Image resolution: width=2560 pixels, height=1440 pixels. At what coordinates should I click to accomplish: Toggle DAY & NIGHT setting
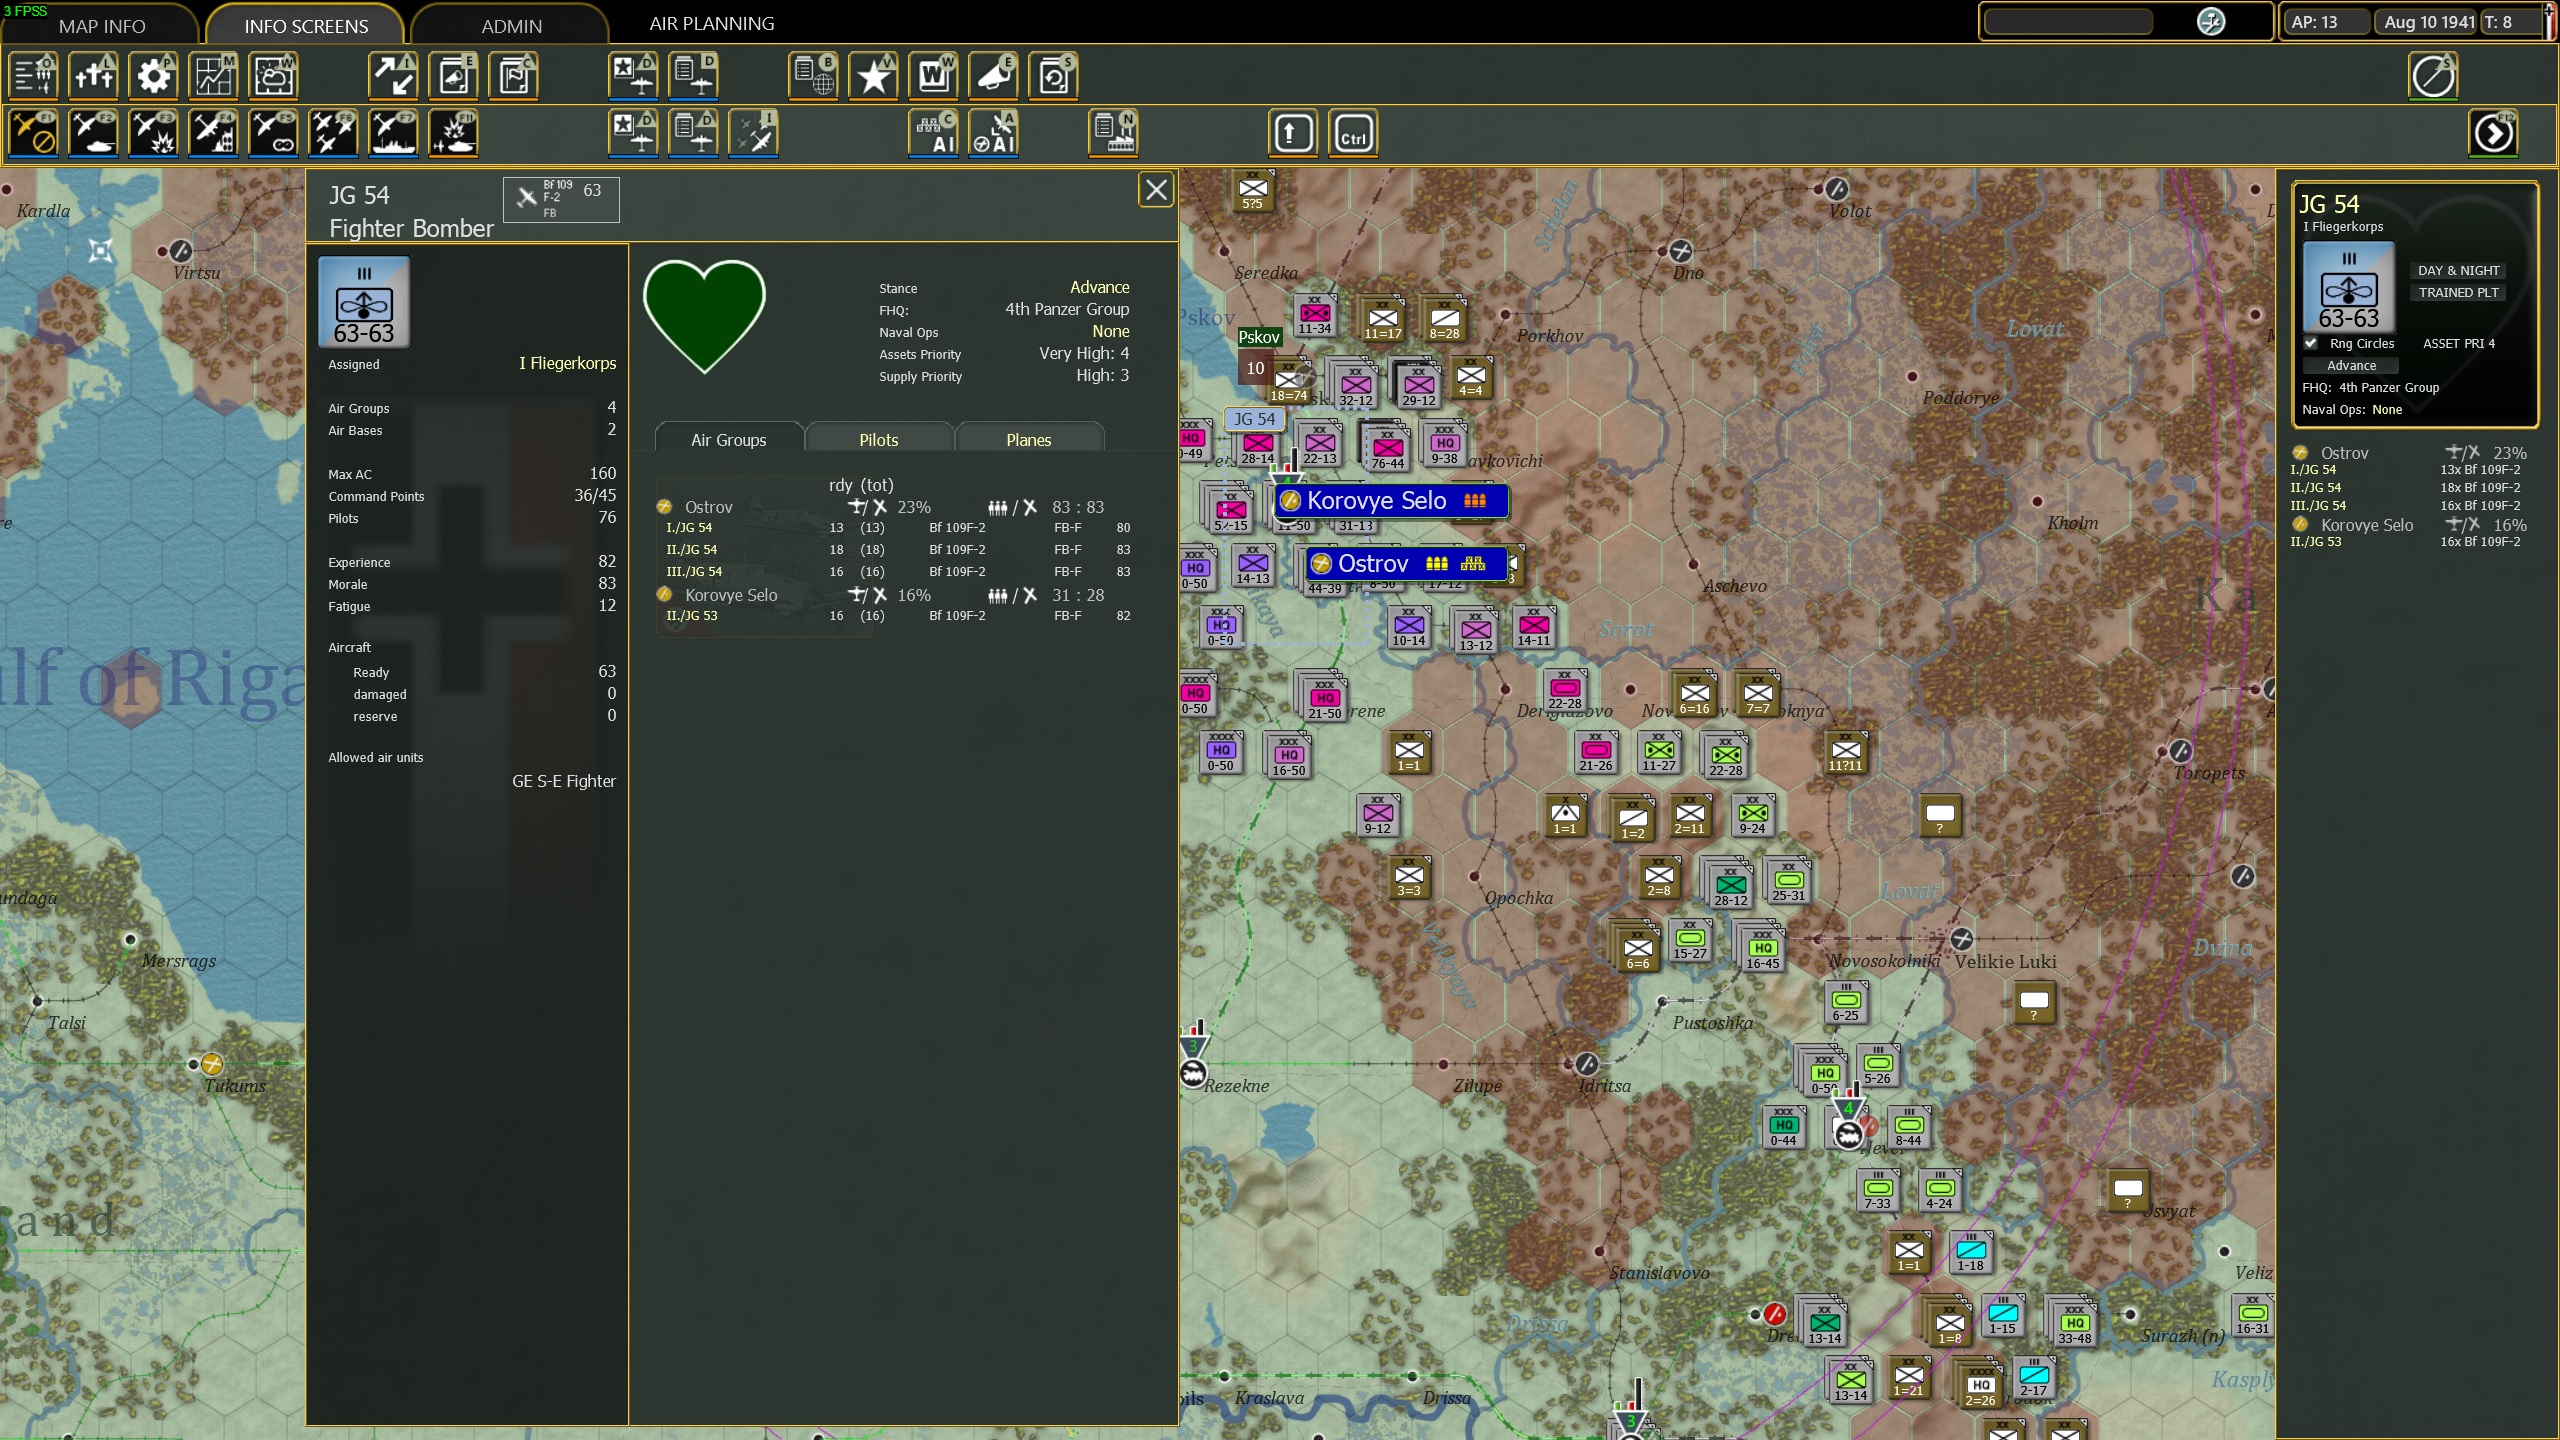pyautogui.click(x=2459, y=271)
